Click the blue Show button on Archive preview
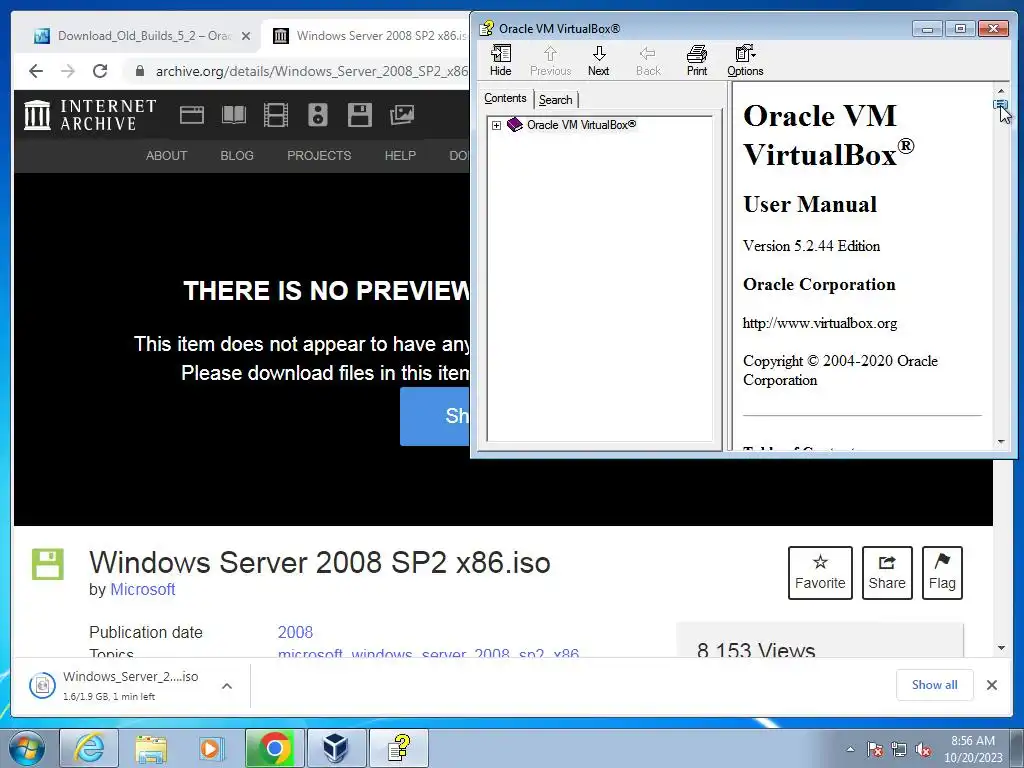 [435, 416]
